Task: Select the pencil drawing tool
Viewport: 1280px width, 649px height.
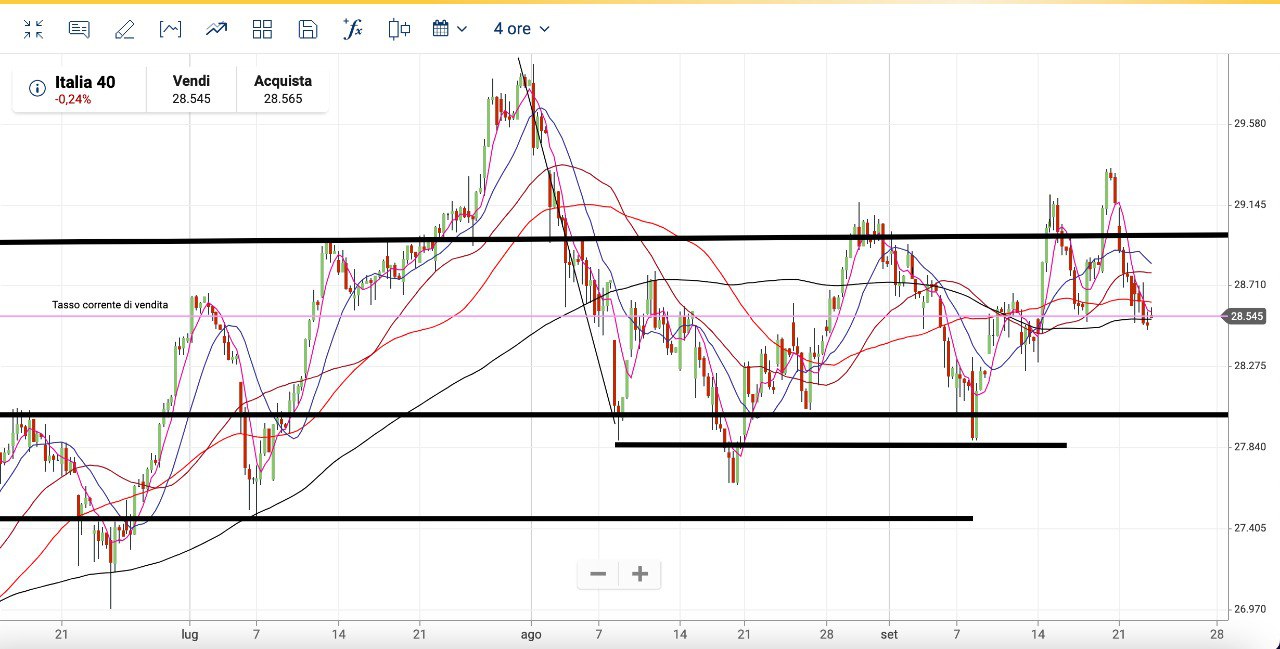Action: tap(124, 29)
